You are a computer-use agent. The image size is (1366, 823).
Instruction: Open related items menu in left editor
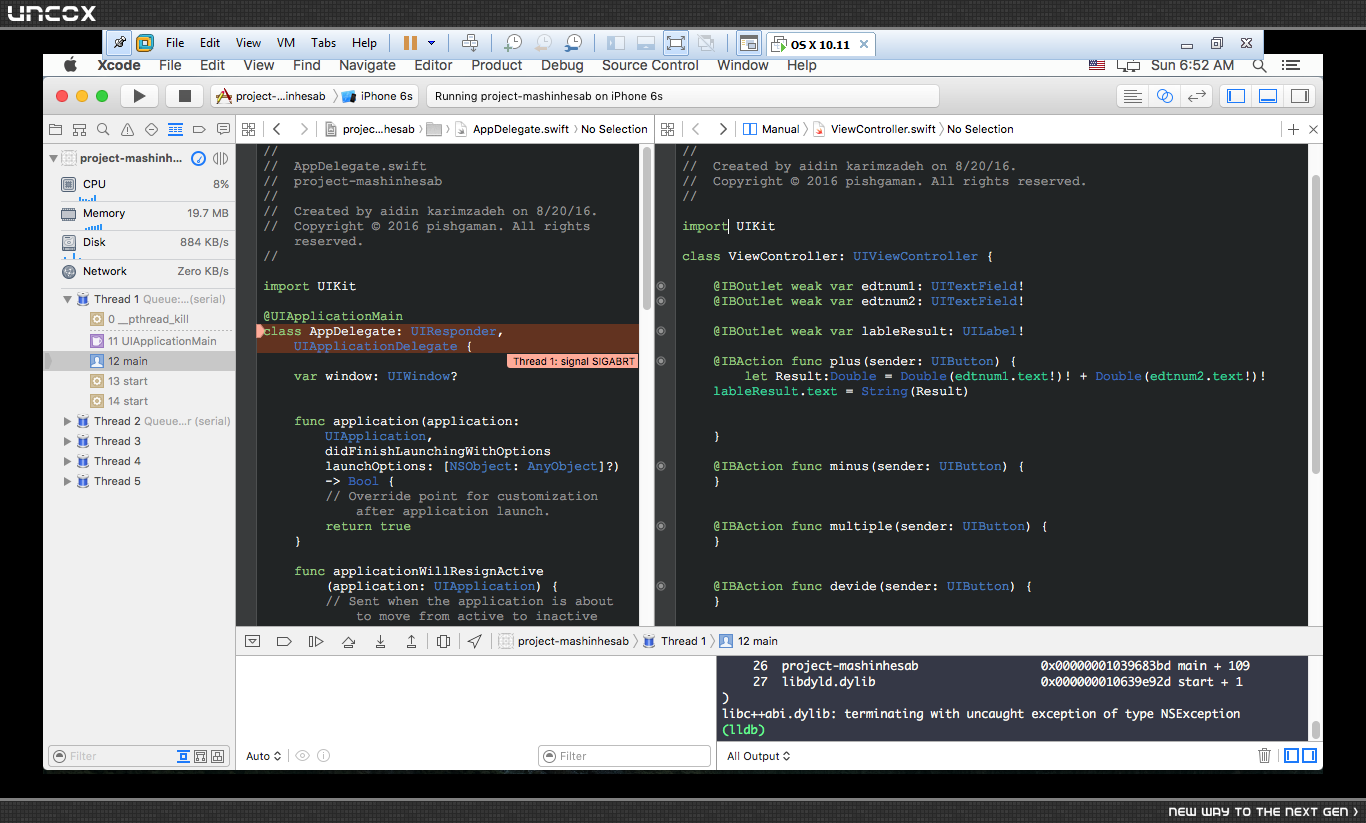click(x=249, y=129)
